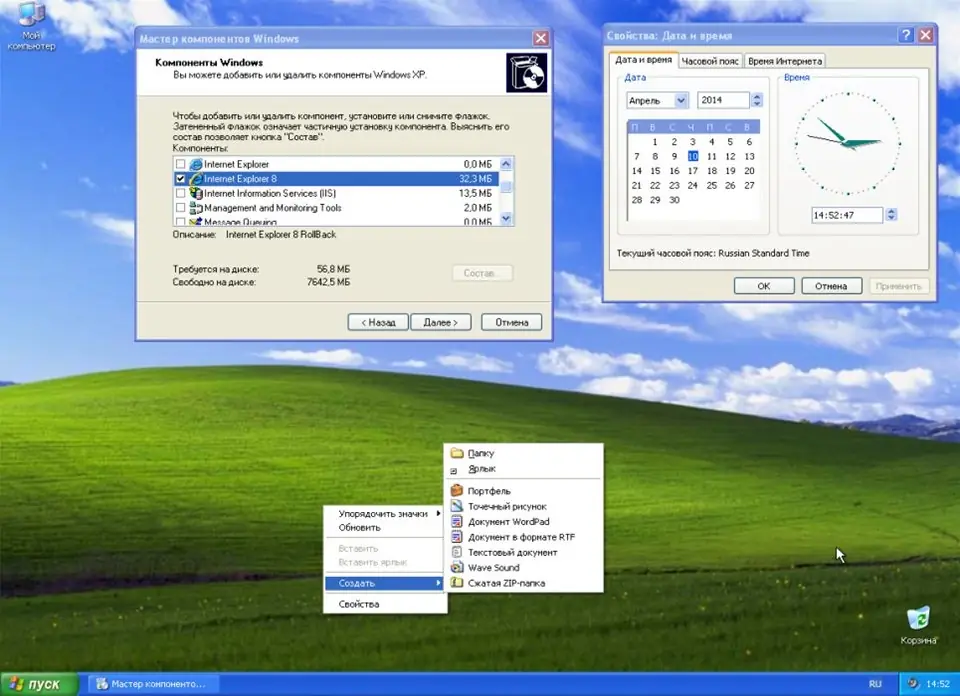This screenshot has height=696, width=960.
Task: Select day 10 in the calendar
Action: click(692, 156)
